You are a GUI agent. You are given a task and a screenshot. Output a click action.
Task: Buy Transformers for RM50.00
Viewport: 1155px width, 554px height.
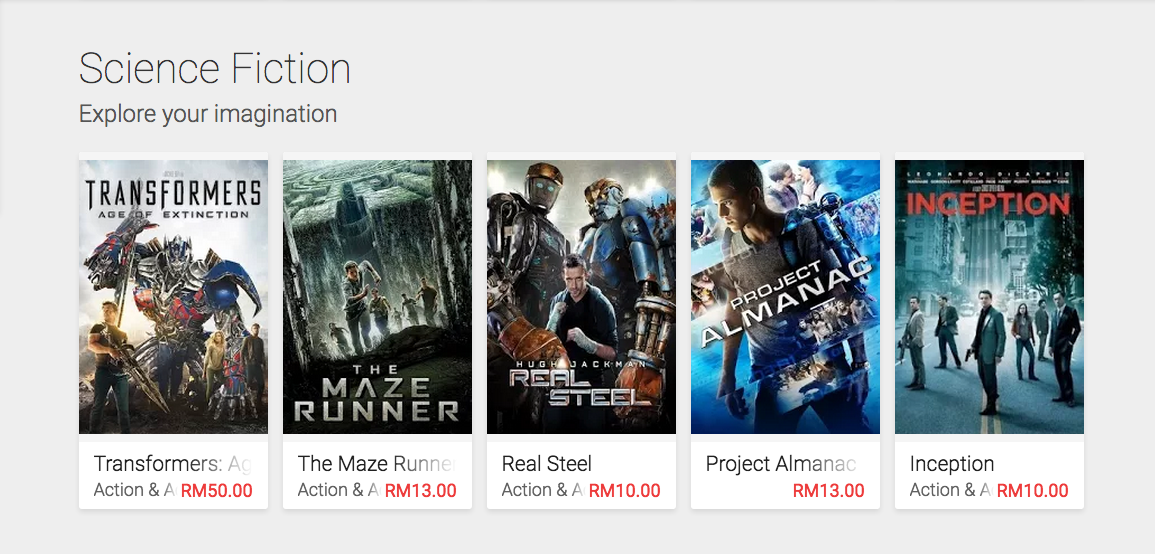217,491
